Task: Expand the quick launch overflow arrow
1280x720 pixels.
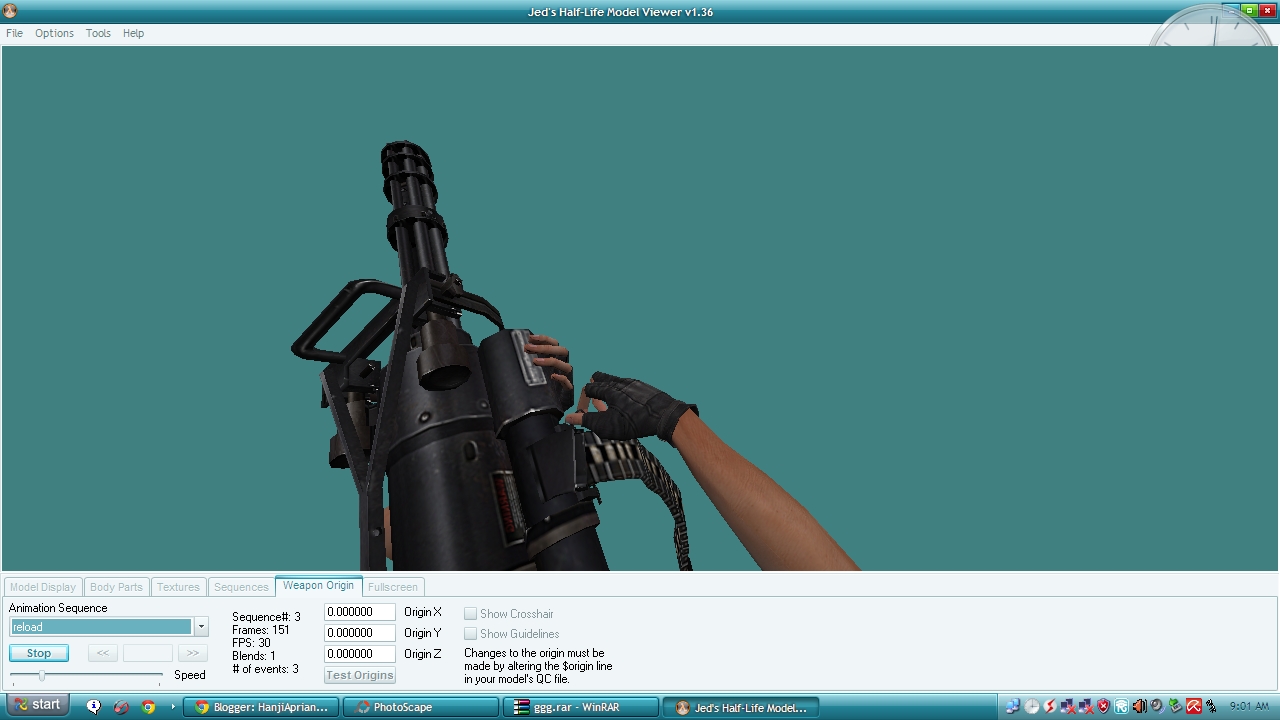Action: click(x=173, y=707)
